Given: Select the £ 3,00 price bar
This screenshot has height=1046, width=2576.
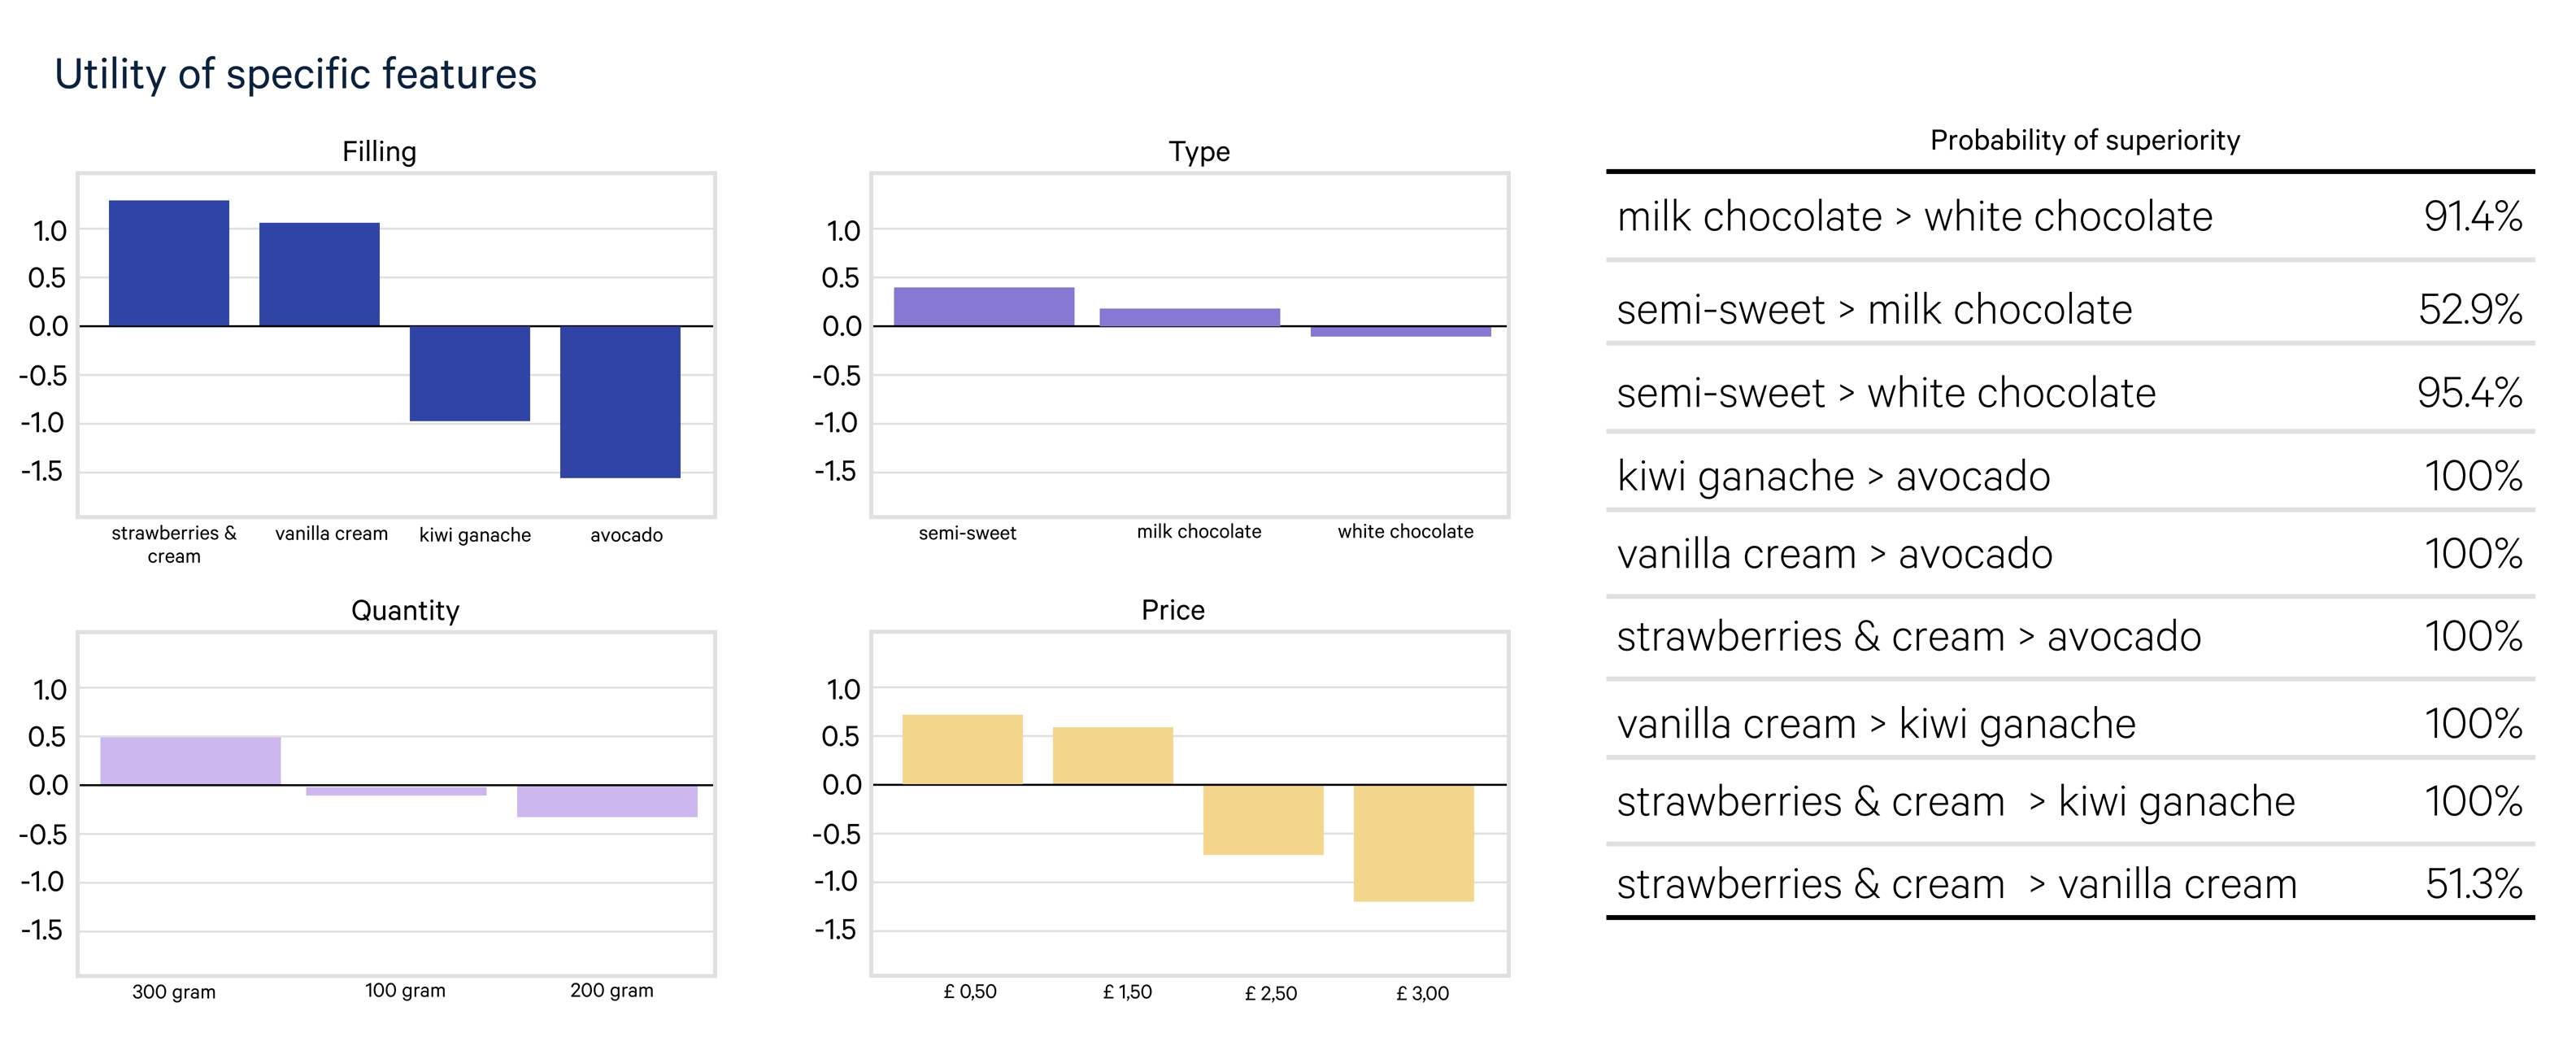Looking at the screenshot, I should pos(1413,842).
